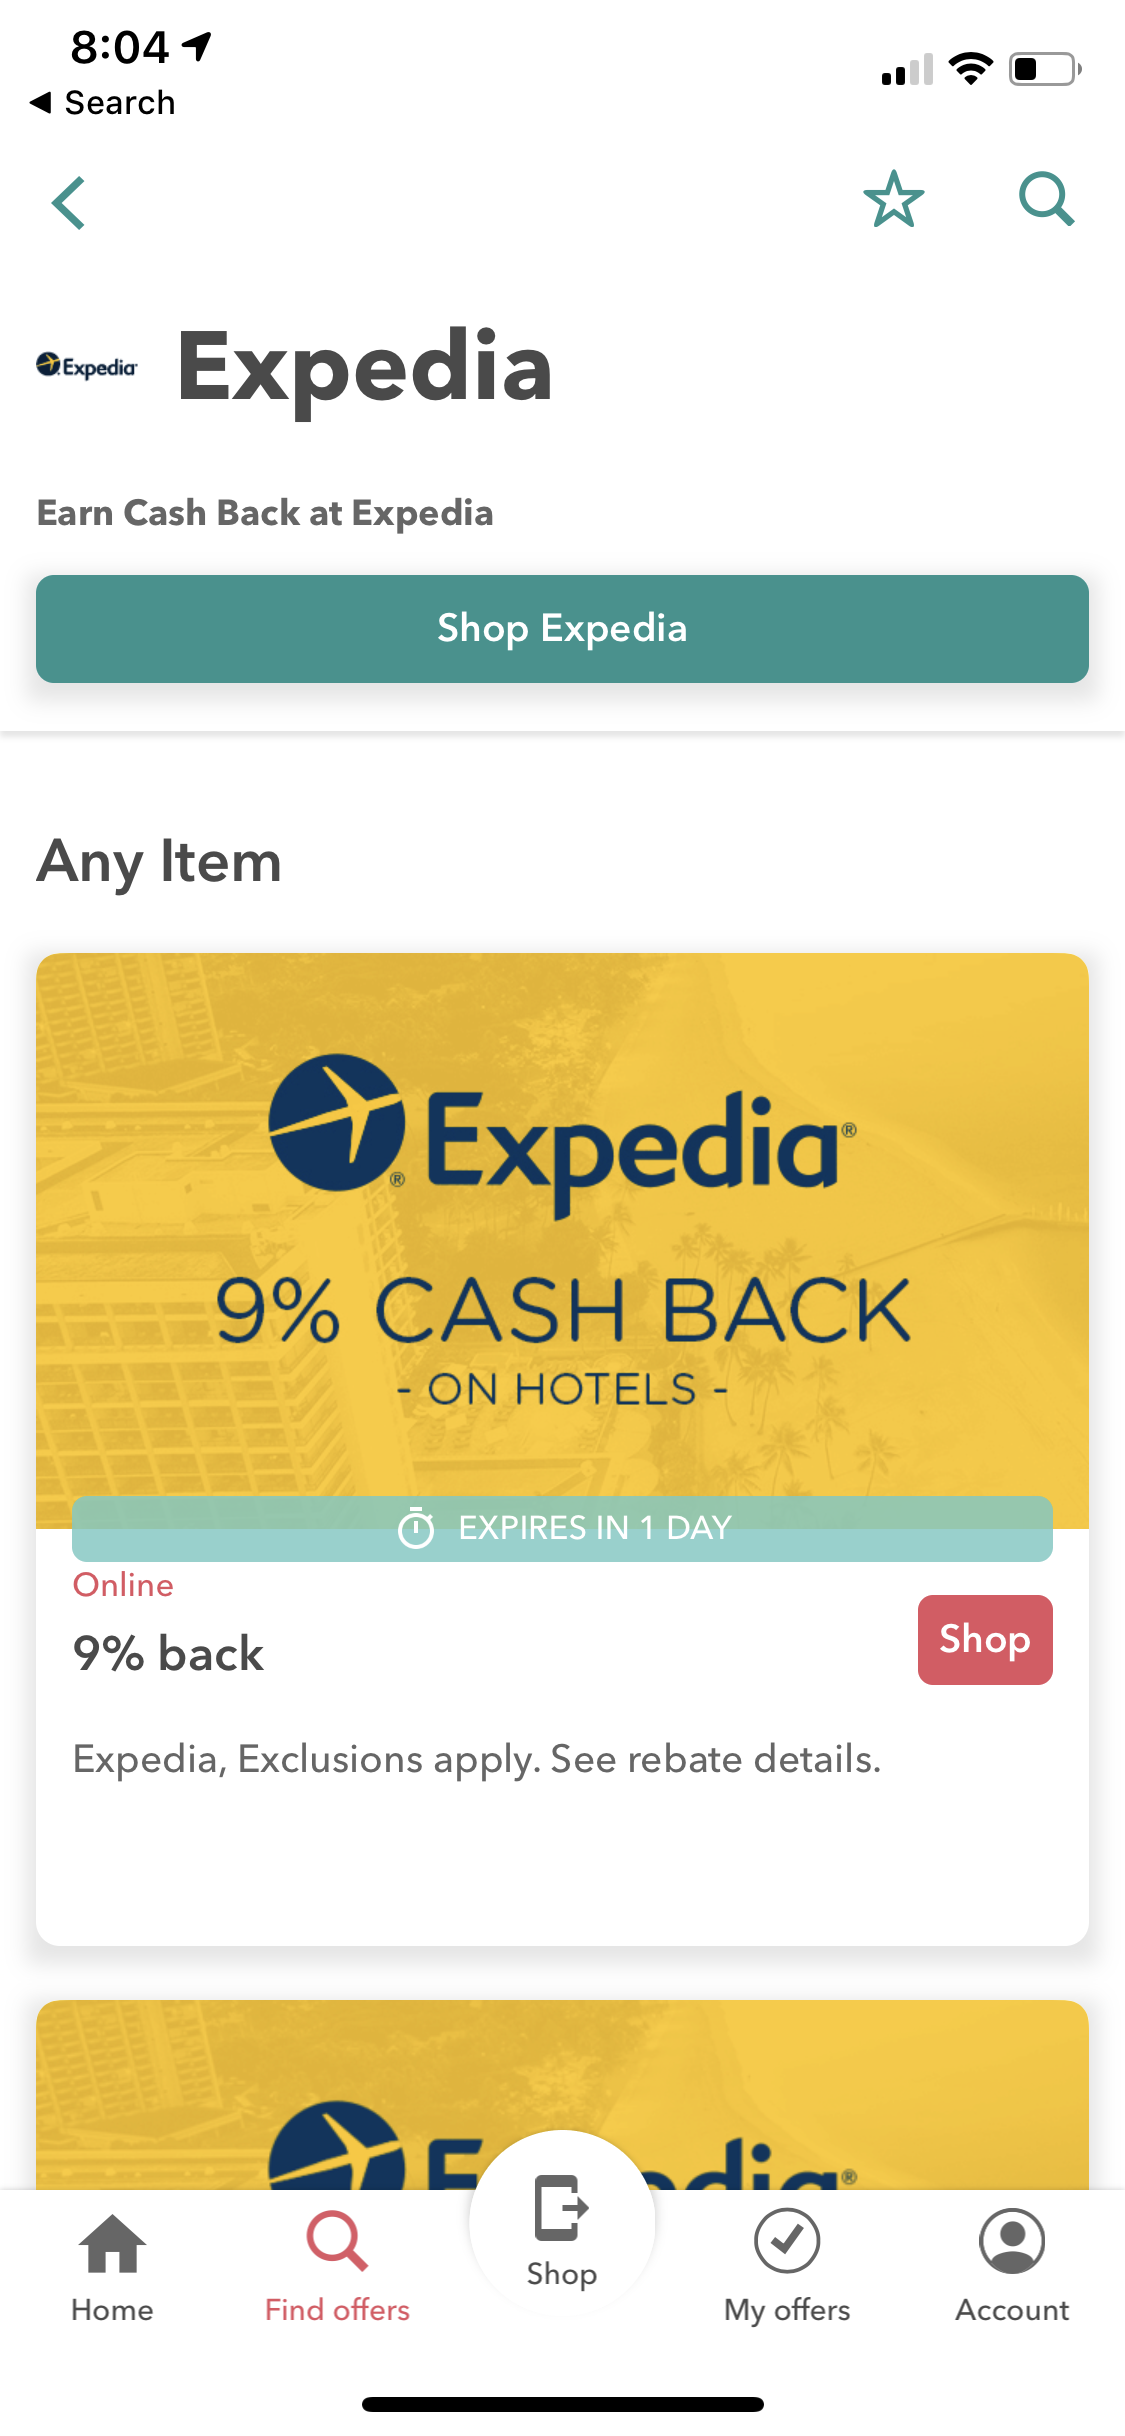Return to Search via status bar link
Viewport: 1125px width, 2436px height.
[x=103, y=102]
